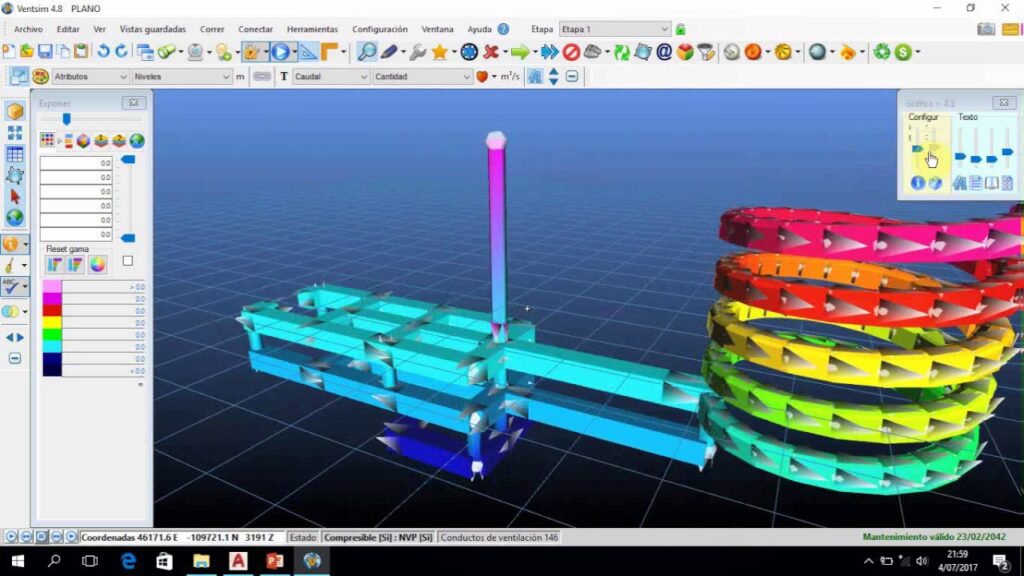Click the up/down level arrows button
1024x576 pixels.
coord(553,76)
